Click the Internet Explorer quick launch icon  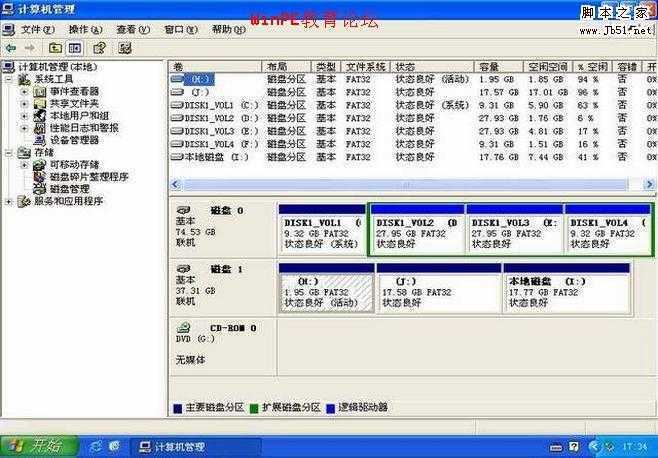click(115, 446)
